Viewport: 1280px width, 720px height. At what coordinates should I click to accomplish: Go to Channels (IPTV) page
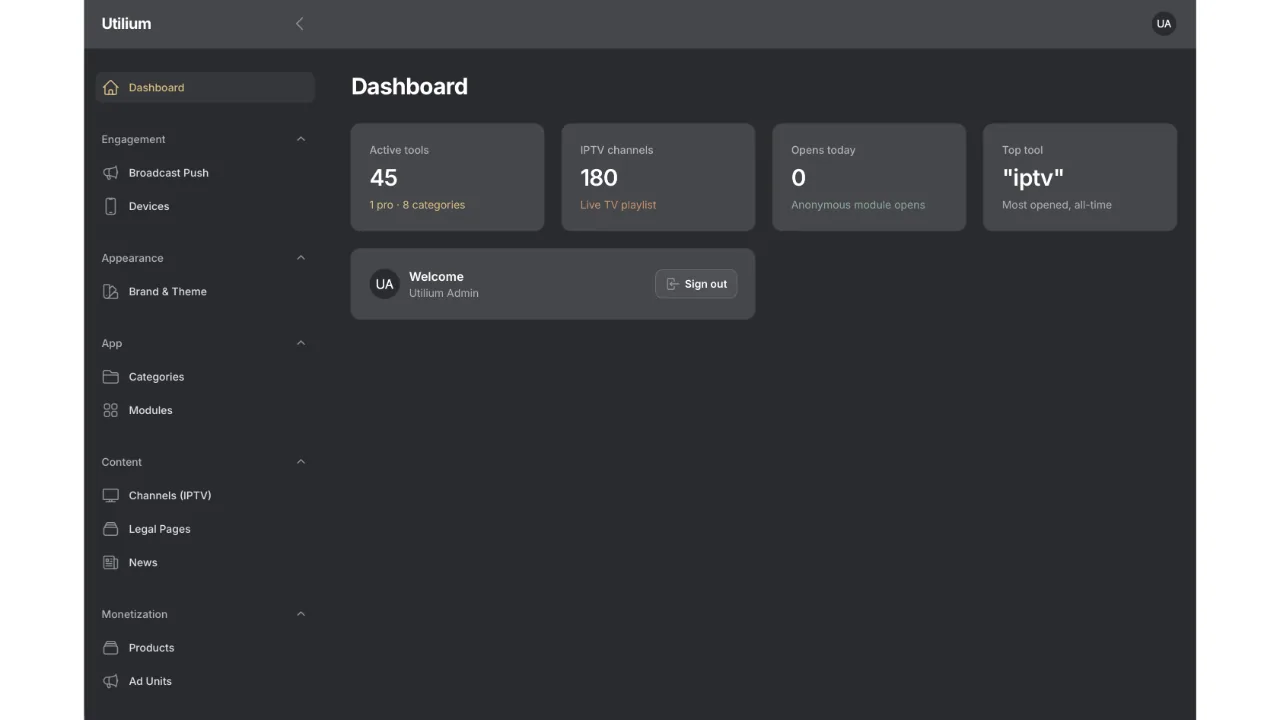[205, 496]
